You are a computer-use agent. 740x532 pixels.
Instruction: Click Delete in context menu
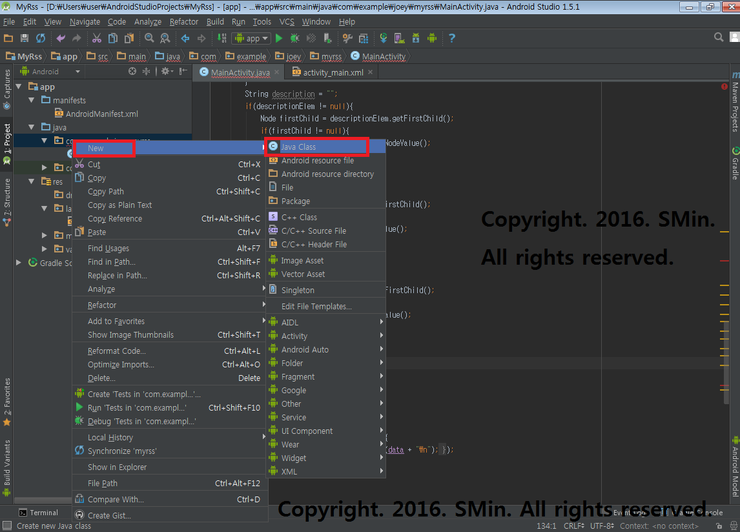pyautogui.click(x=169, y=379)
